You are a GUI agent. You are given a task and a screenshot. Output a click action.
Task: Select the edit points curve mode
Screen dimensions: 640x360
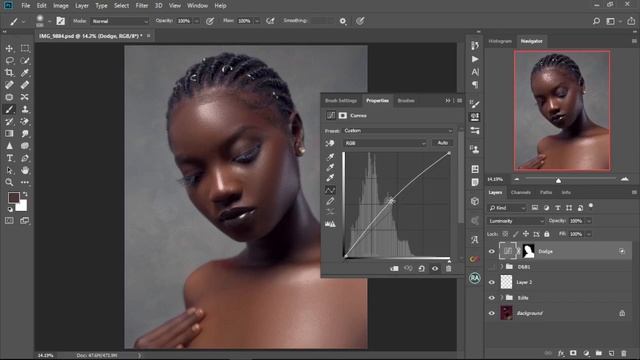[x=330, y=190]
